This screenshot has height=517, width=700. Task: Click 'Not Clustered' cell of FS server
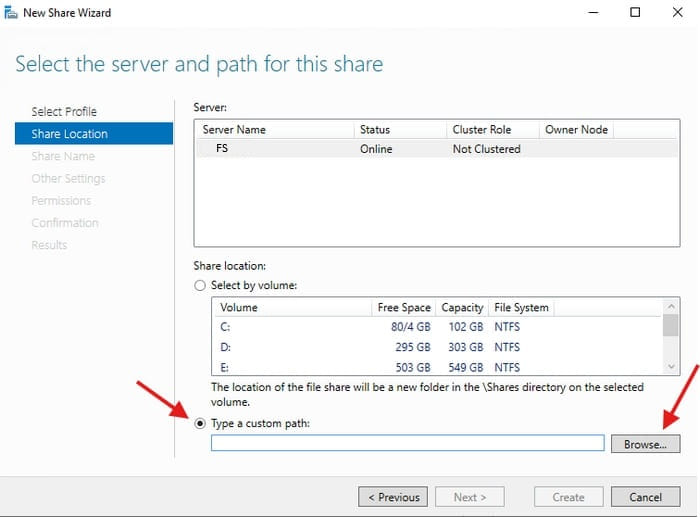pyautogui.click(x=487, y=149)
